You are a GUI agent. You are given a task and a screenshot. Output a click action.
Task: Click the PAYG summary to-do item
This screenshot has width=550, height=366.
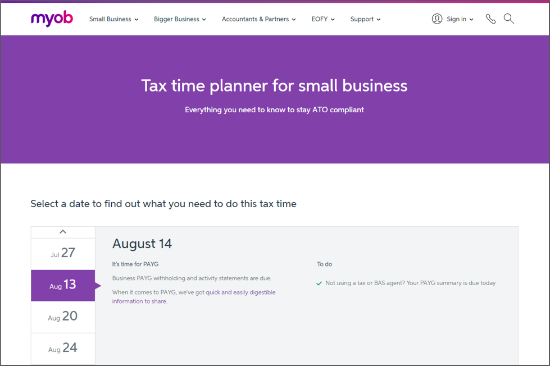click(x=410, y=283)
